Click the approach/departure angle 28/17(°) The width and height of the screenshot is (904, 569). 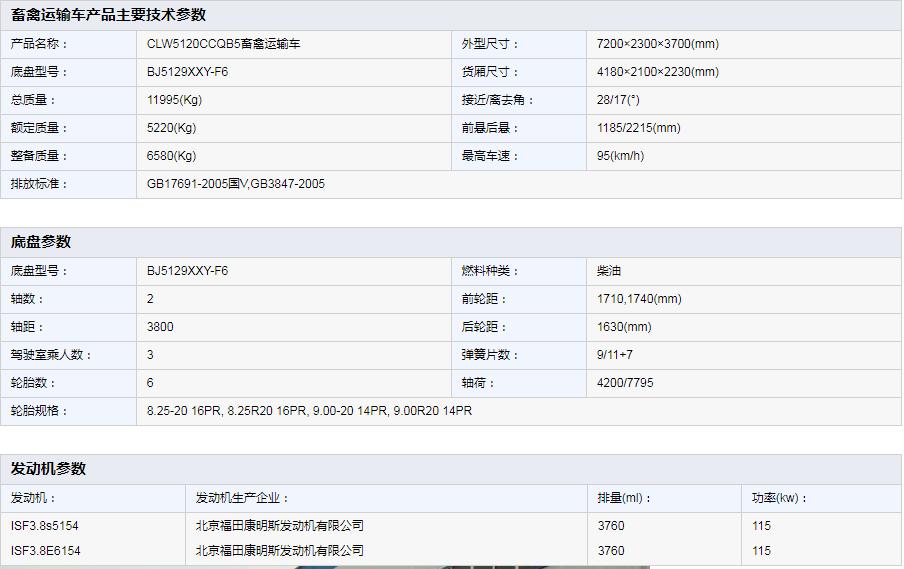coord(618,100)
